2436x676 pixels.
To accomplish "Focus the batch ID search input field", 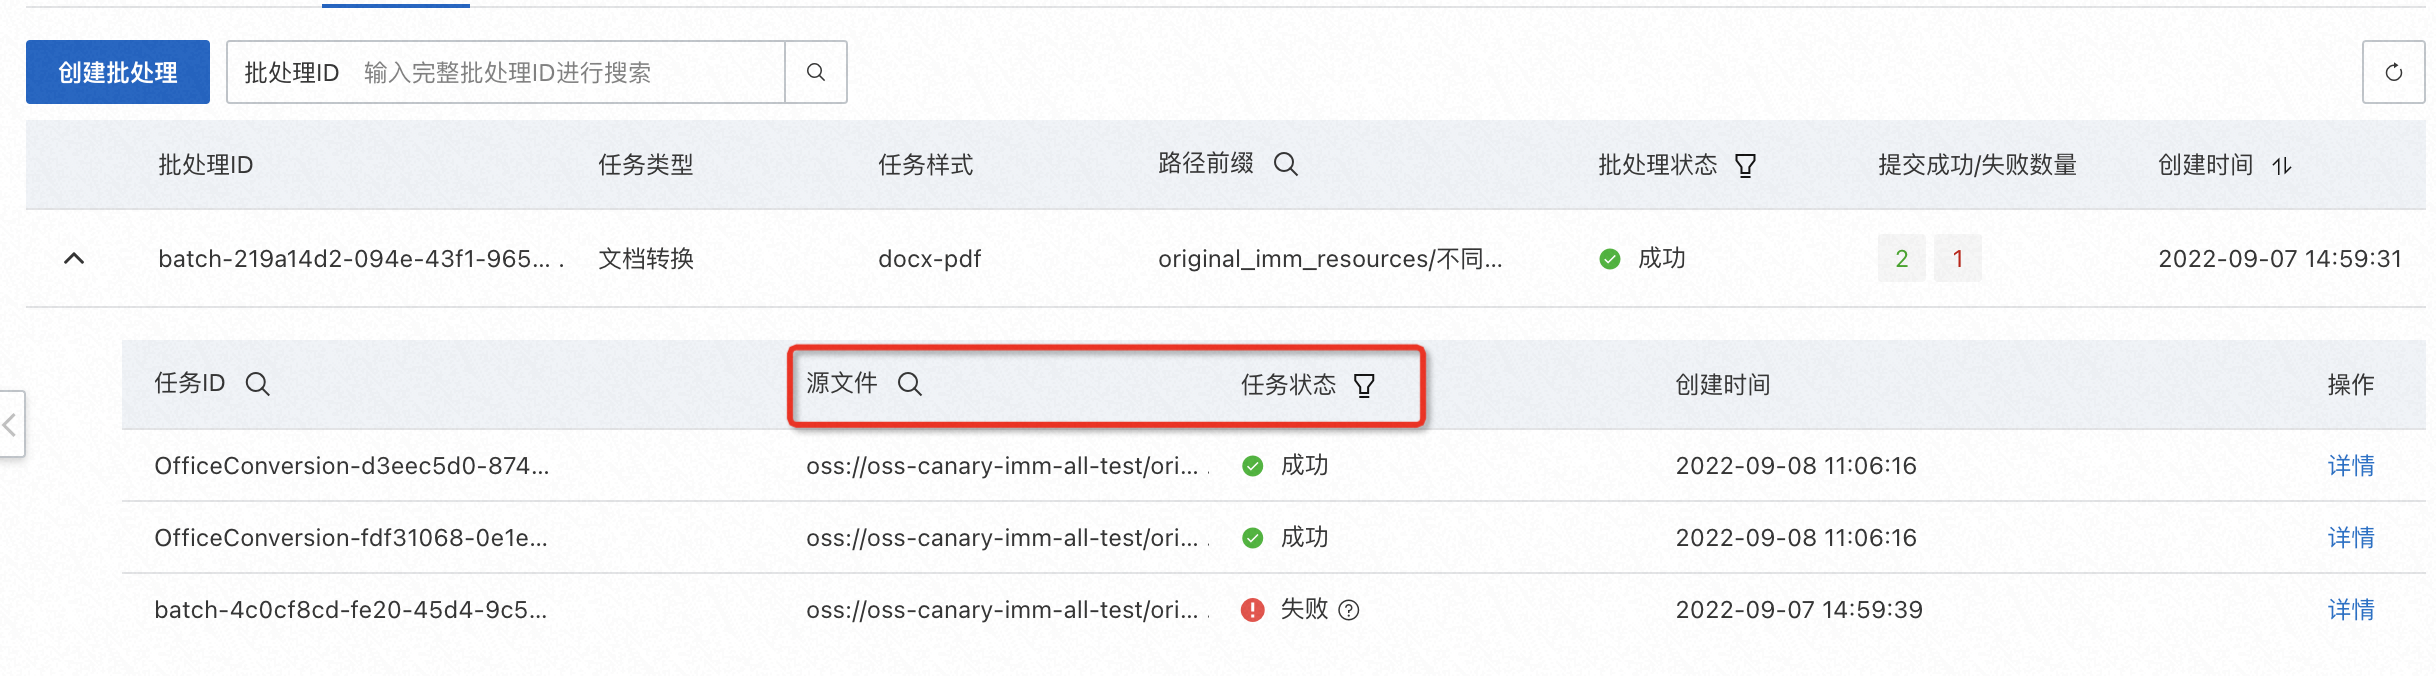I will pyautogui.click(x=570, y=72).
